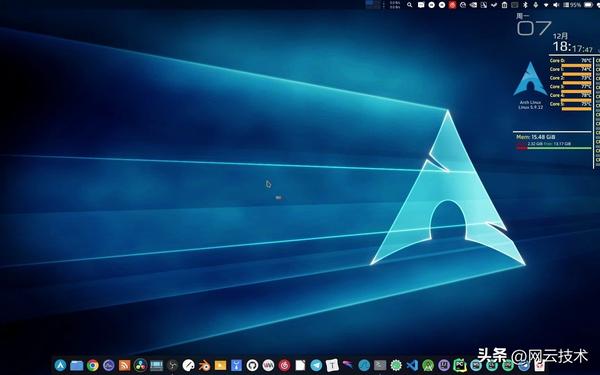This screenshot has width=600, height=375.
Task: Click the red tray icon in top panel
Action: click(x=452, y=5)
